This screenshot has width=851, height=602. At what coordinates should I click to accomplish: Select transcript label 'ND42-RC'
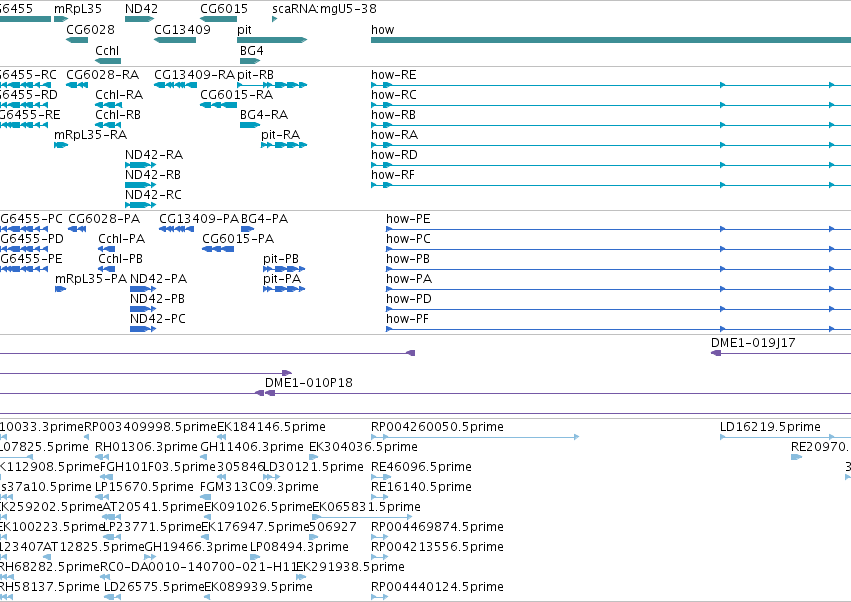153,195
